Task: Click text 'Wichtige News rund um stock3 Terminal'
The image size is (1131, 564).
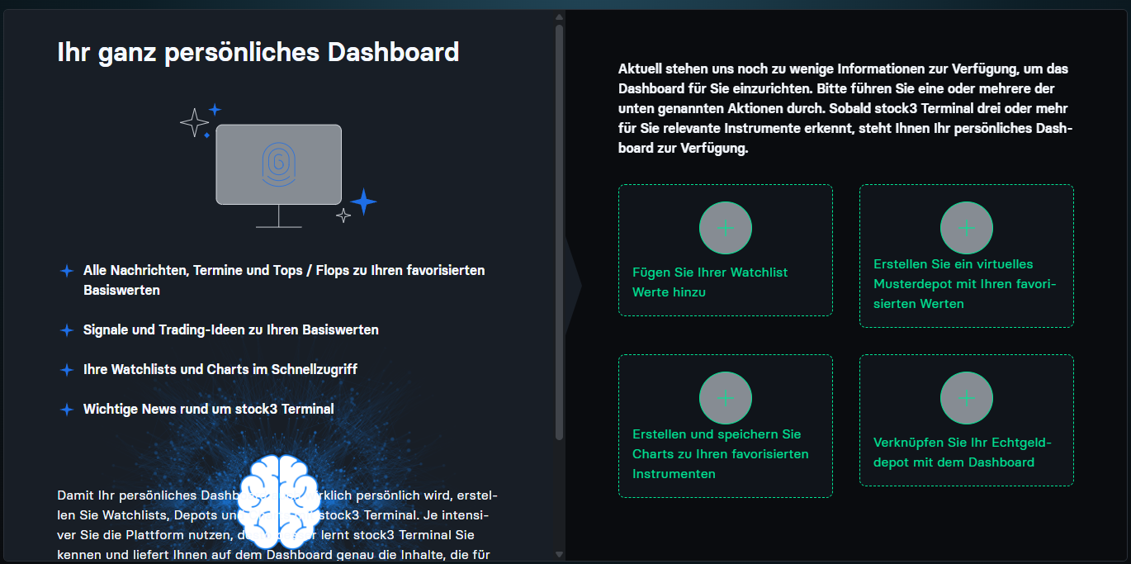Action: 208,409
